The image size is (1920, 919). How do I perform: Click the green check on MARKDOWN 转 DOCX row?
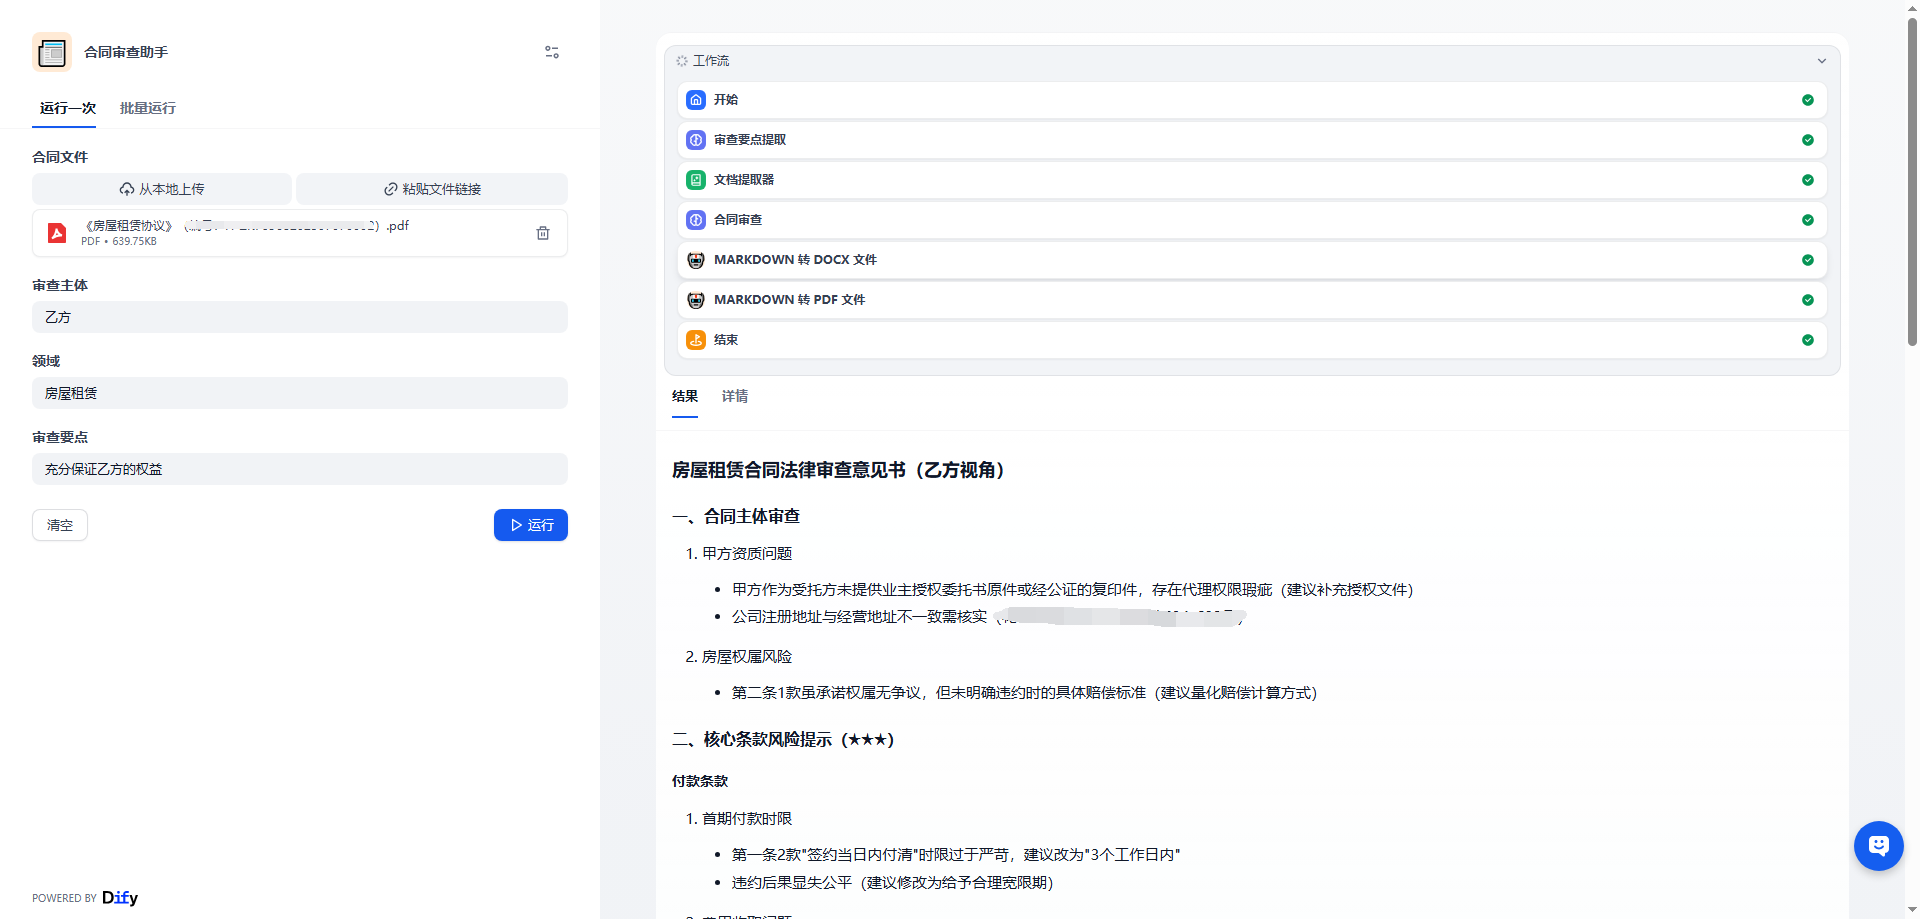click(x=1808, y=260)
